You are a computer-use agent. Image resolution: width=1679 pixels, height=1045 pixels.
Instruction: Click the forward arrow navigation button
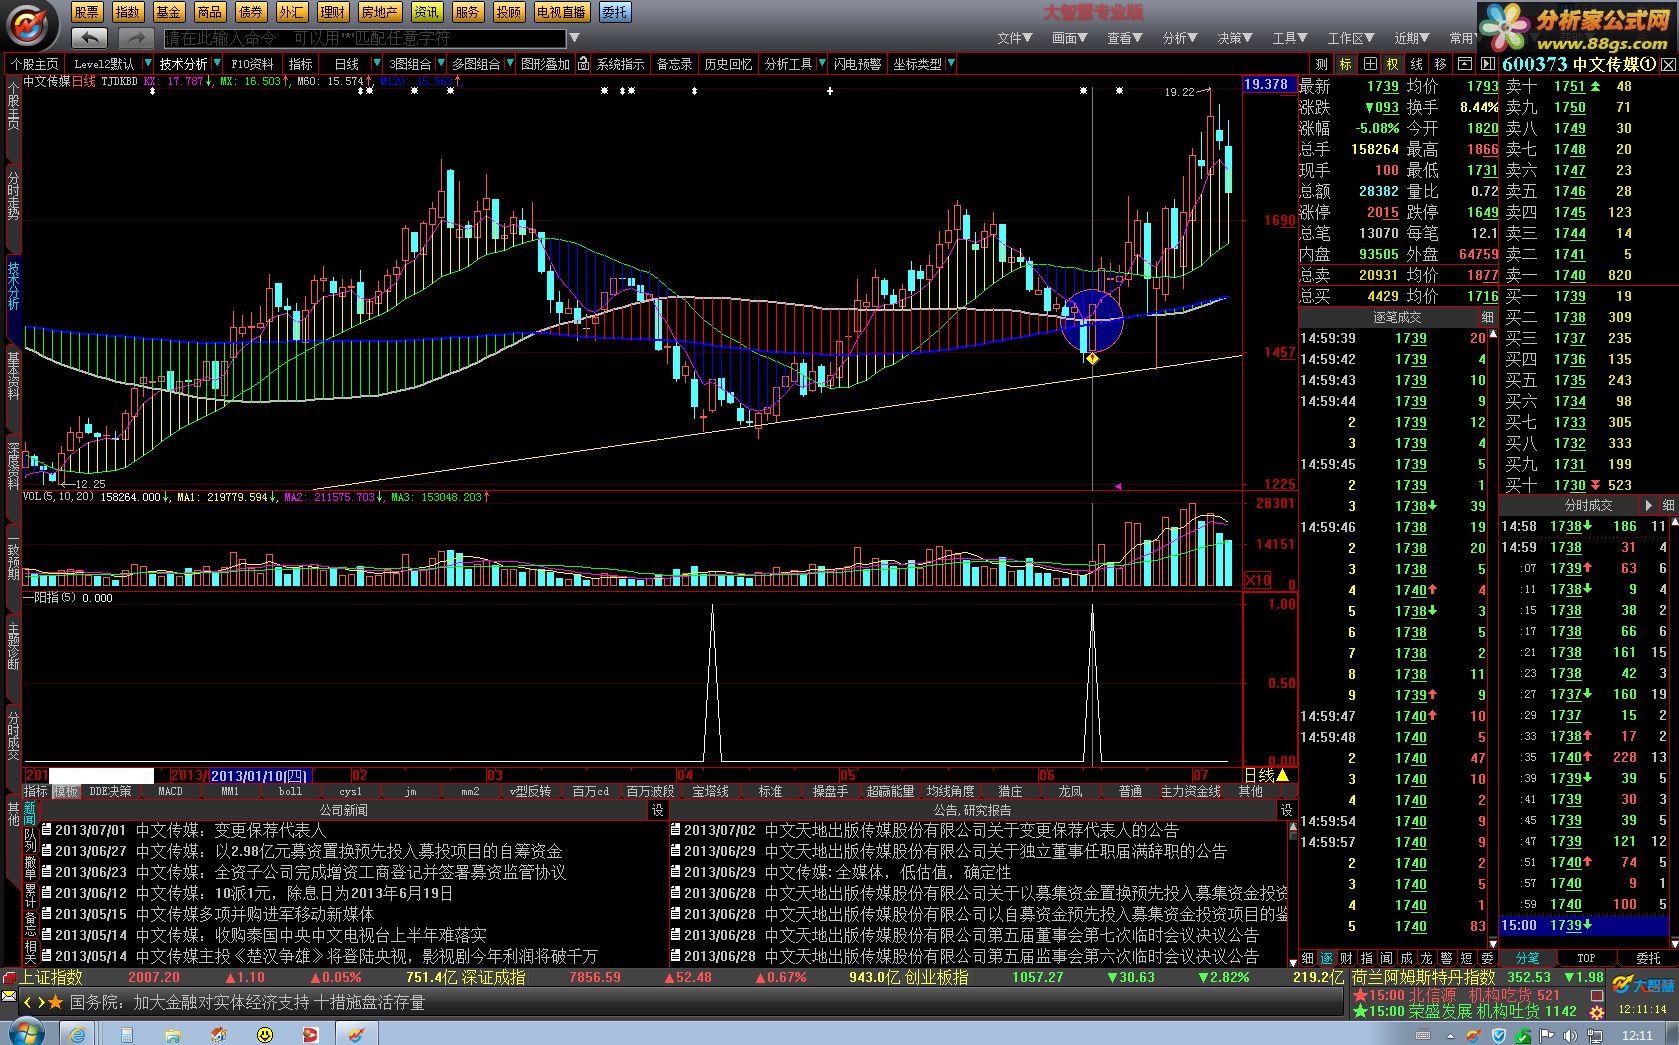pyautogui.click(x=134, y=38)
